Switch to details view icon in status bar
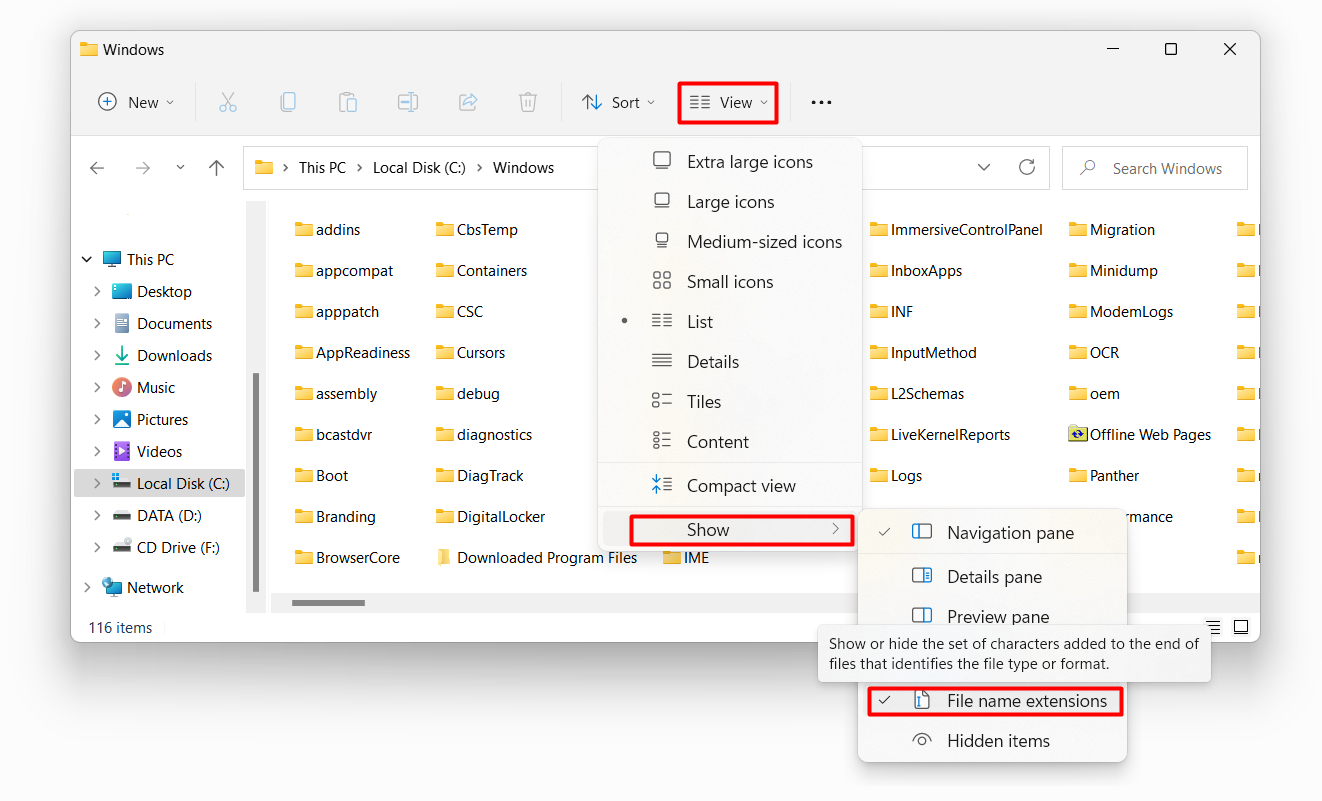 click(1213, 627)
